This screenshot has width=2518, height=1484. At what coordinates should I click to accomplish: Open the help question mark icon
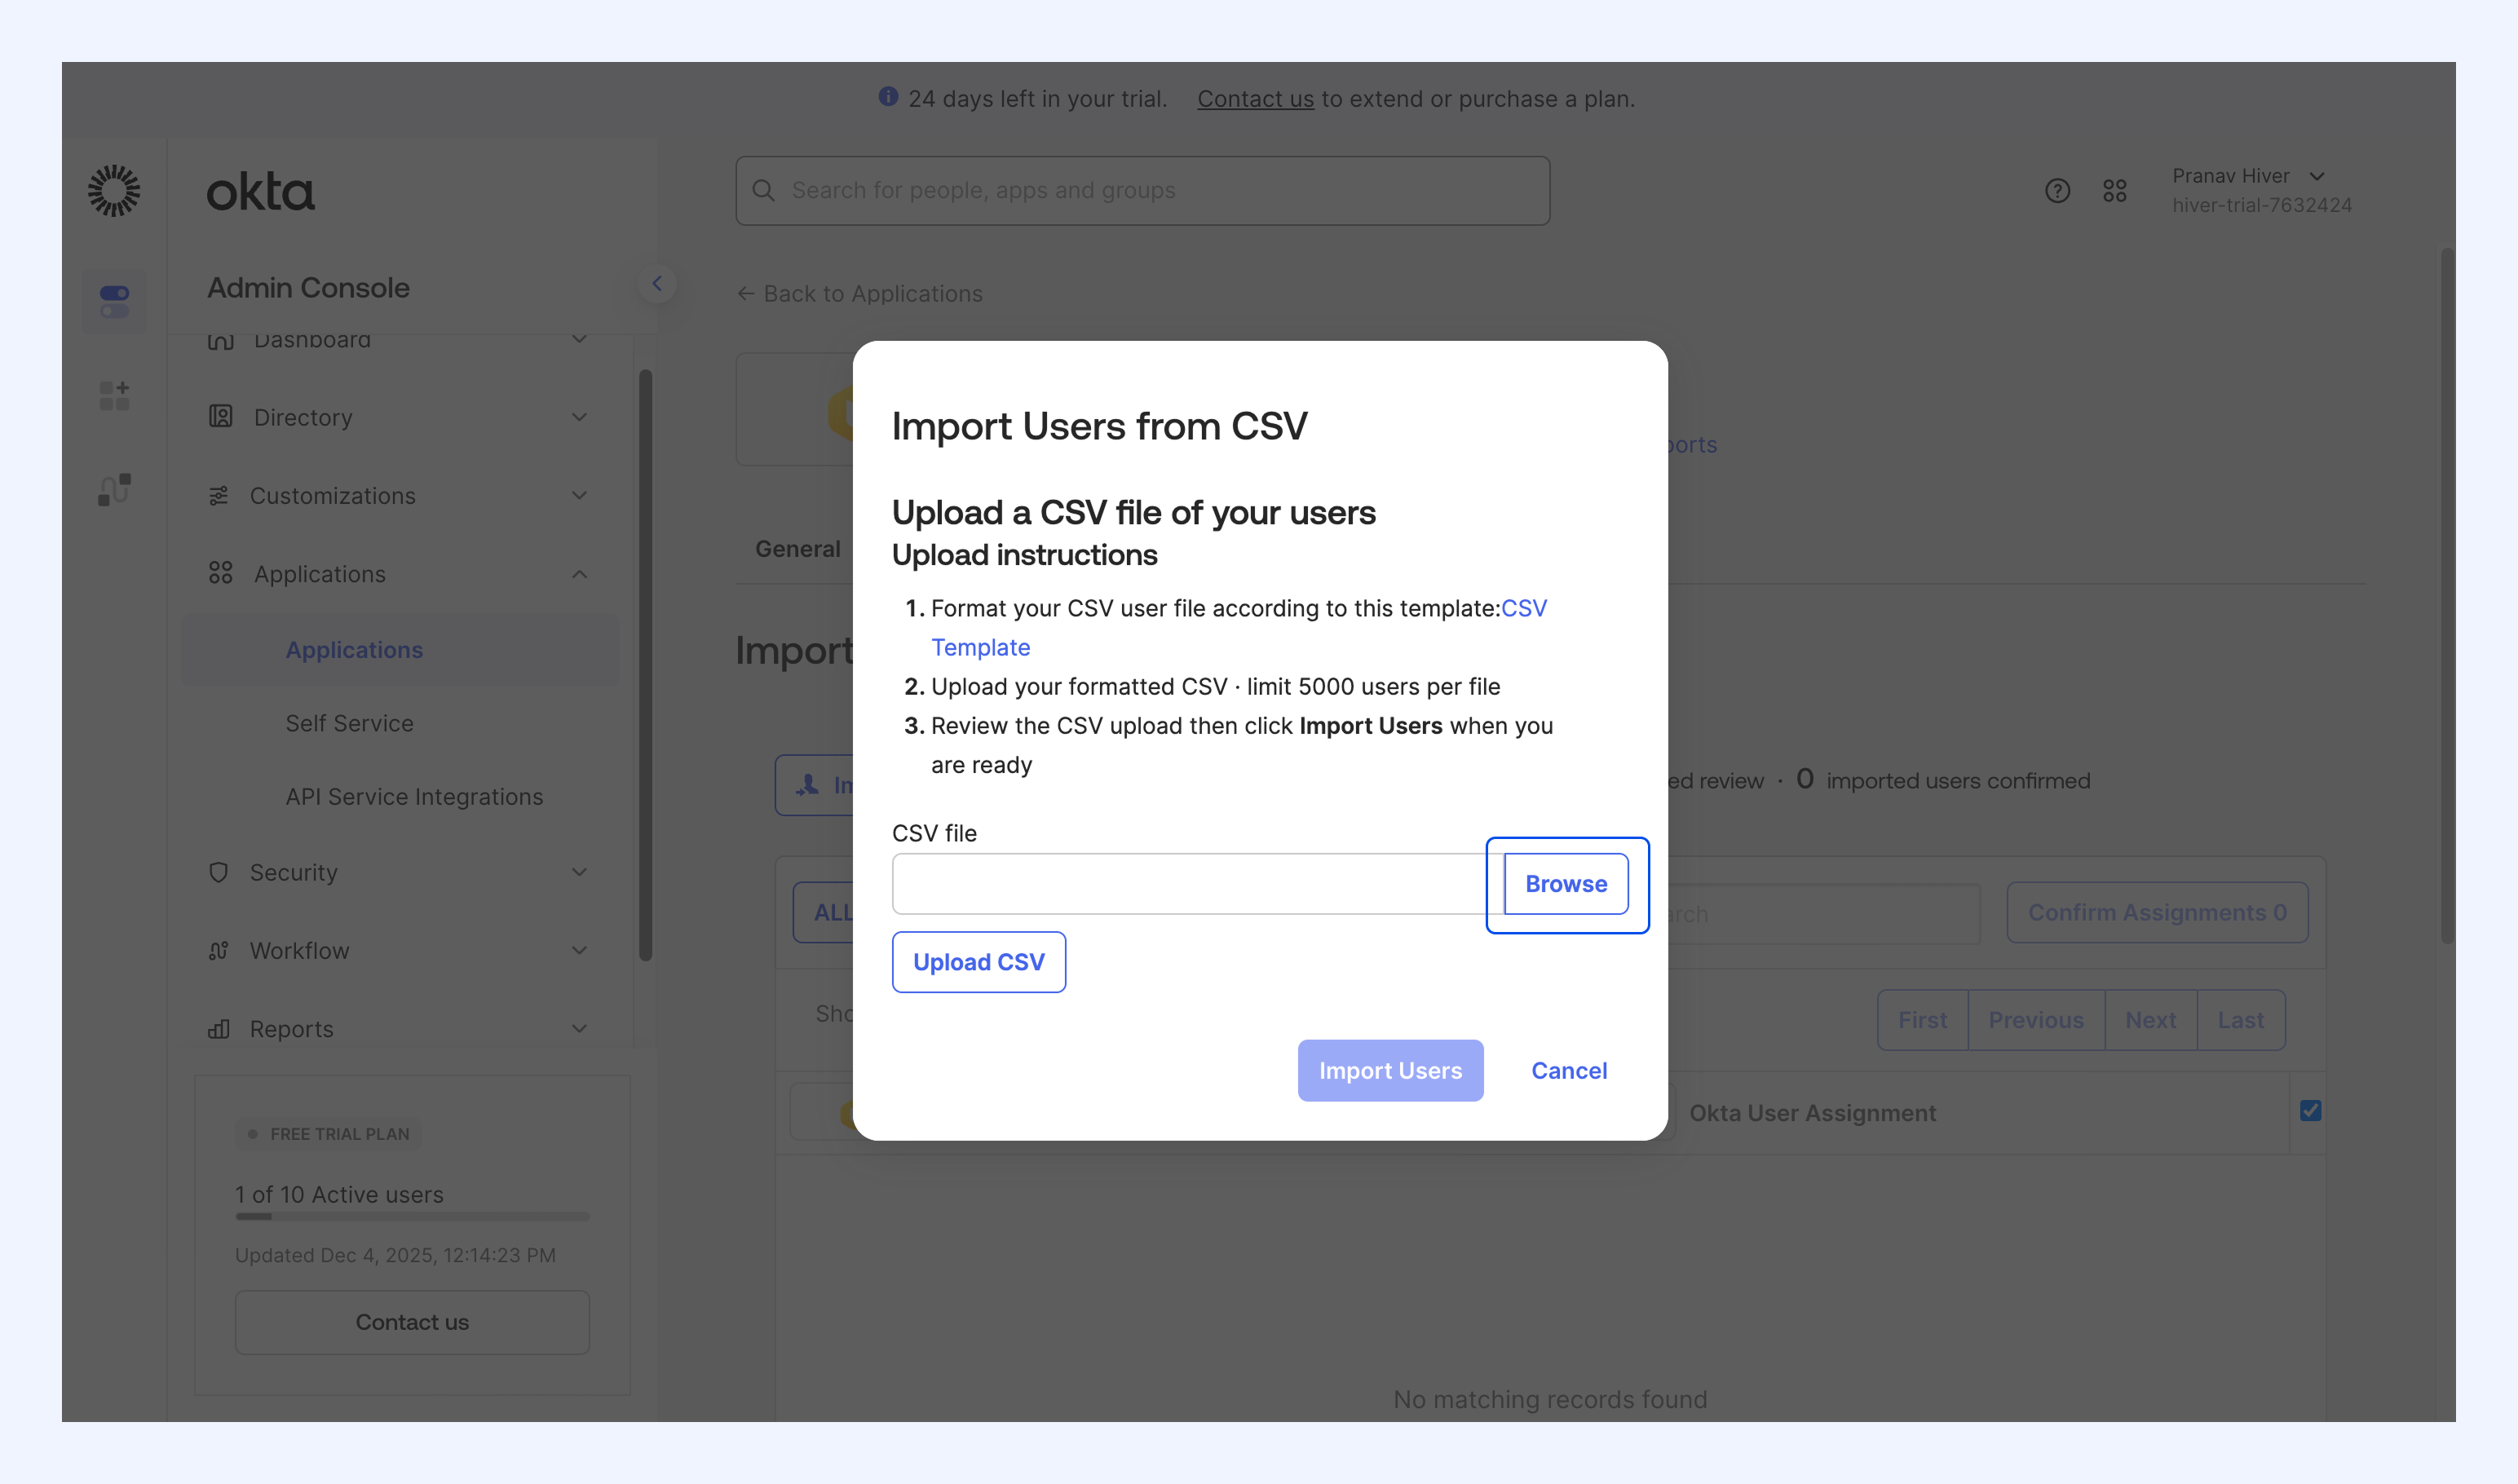(x=2057, y=191)
